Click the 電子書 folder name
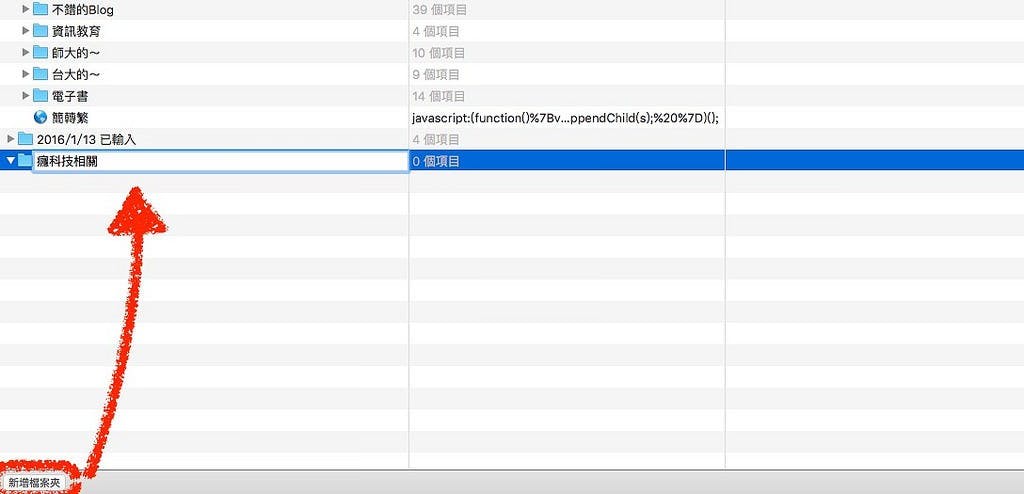Image resolution: width=1024 pixels, height=494 pixels. [70, 96]
